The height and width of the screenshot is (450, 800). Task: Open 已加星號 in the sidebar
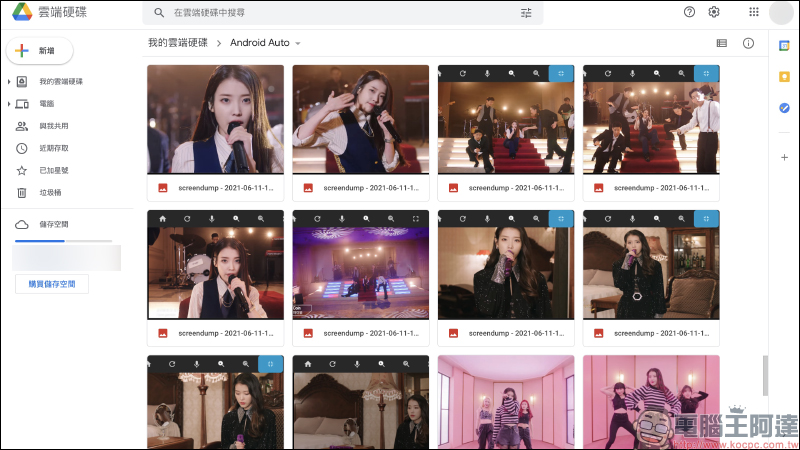point(54,170)
